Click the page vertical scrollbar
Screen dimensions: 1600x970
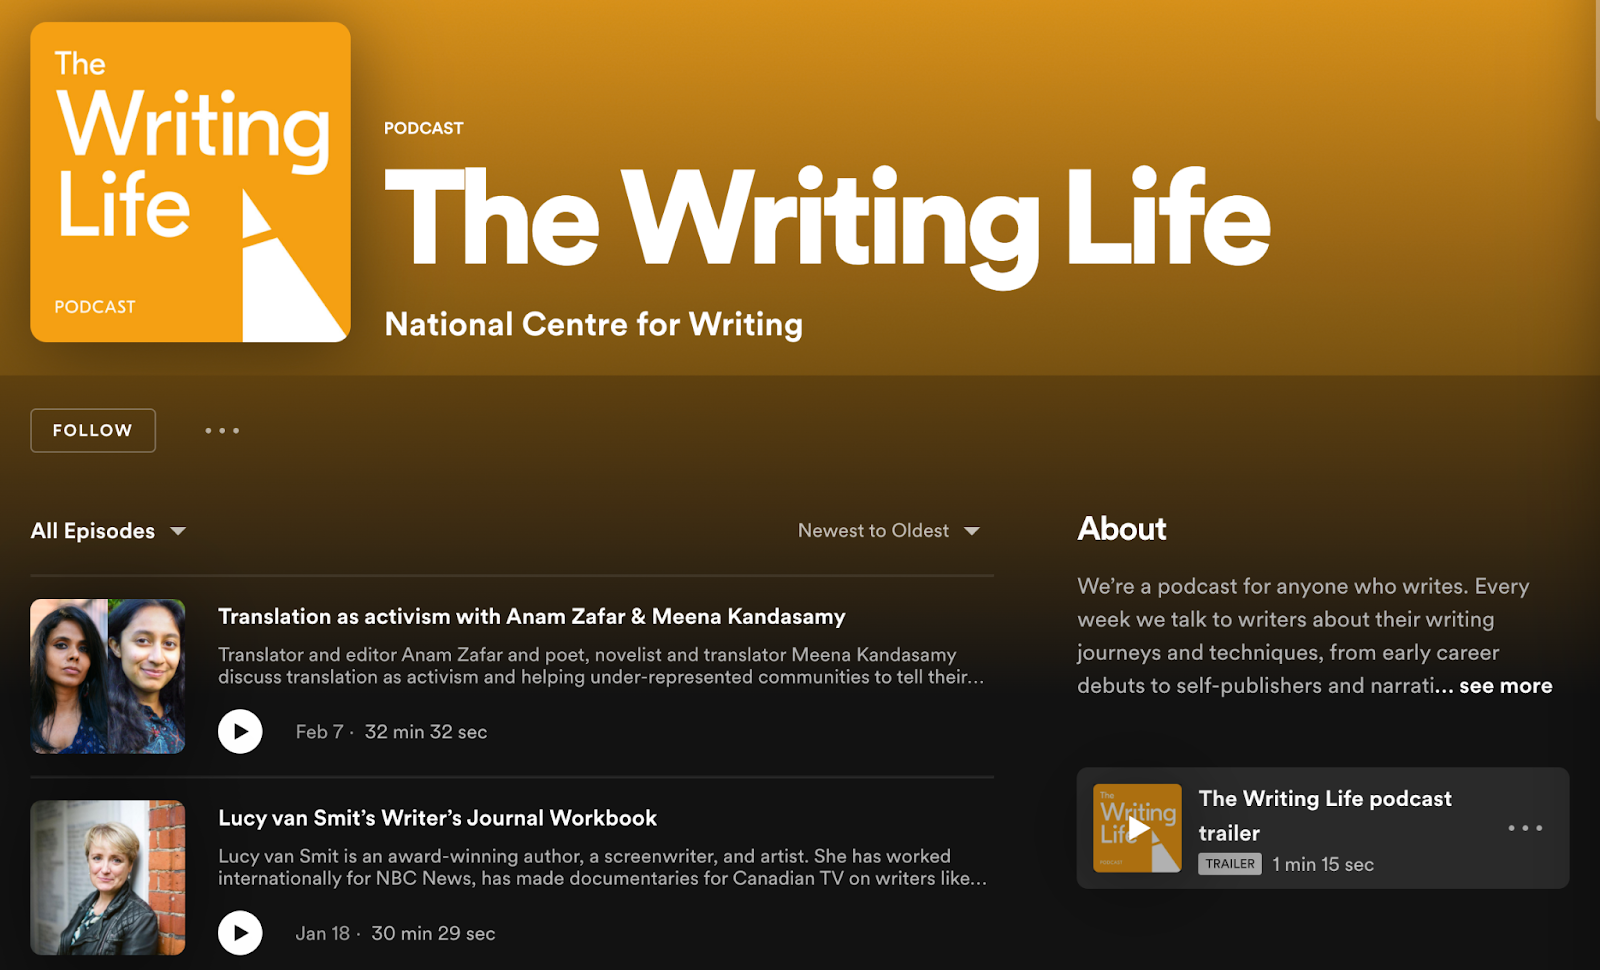[x=1596, y=60]
